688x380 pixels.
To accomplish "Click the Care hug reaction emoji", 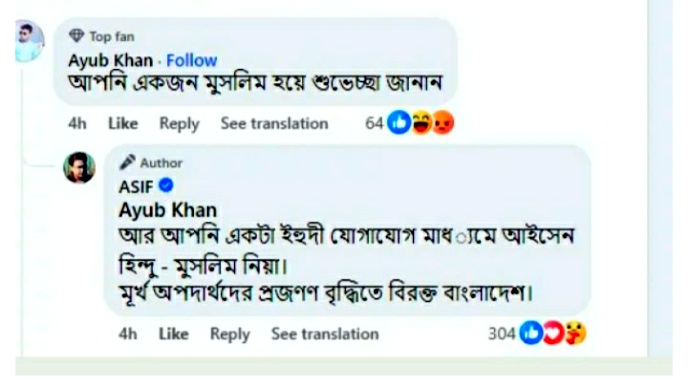I will pos(575,333).
